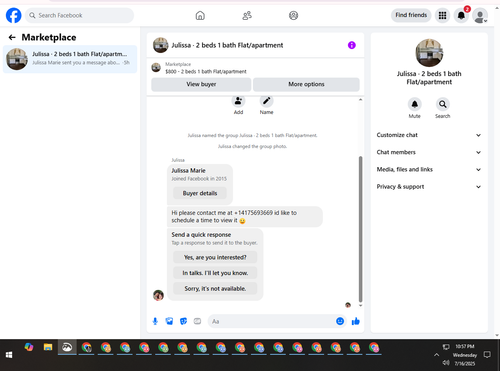
Task: Click the Facebook logo
Action: [x=14, y=15]
